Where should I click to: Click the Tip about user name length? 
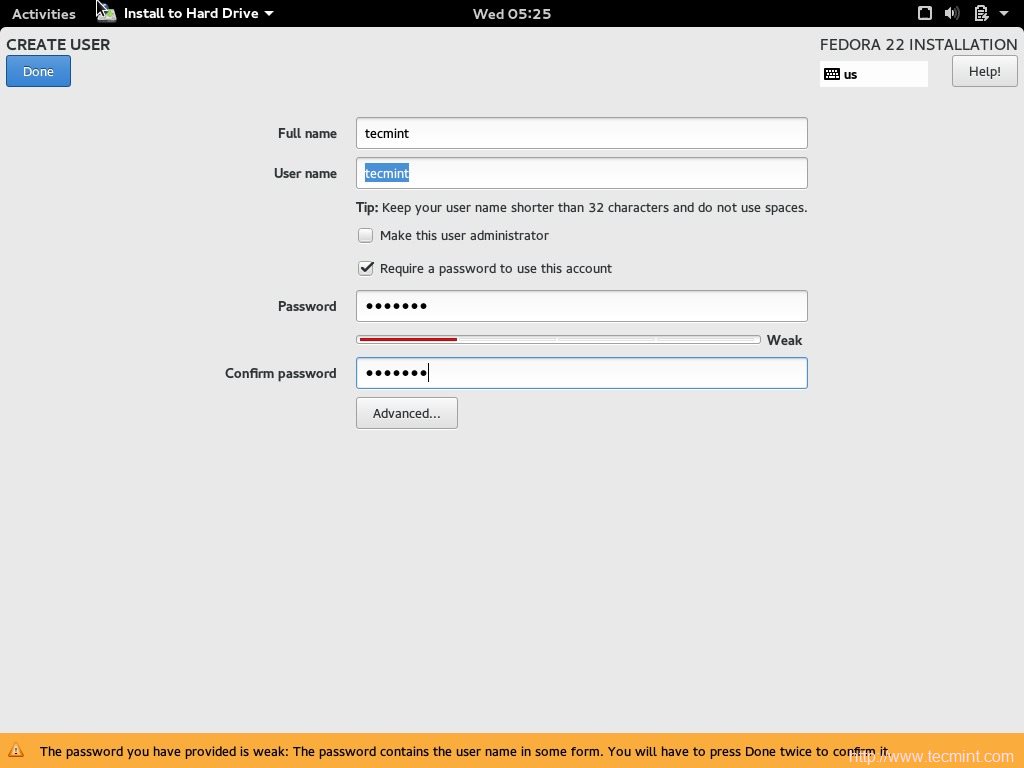[581, 208]
